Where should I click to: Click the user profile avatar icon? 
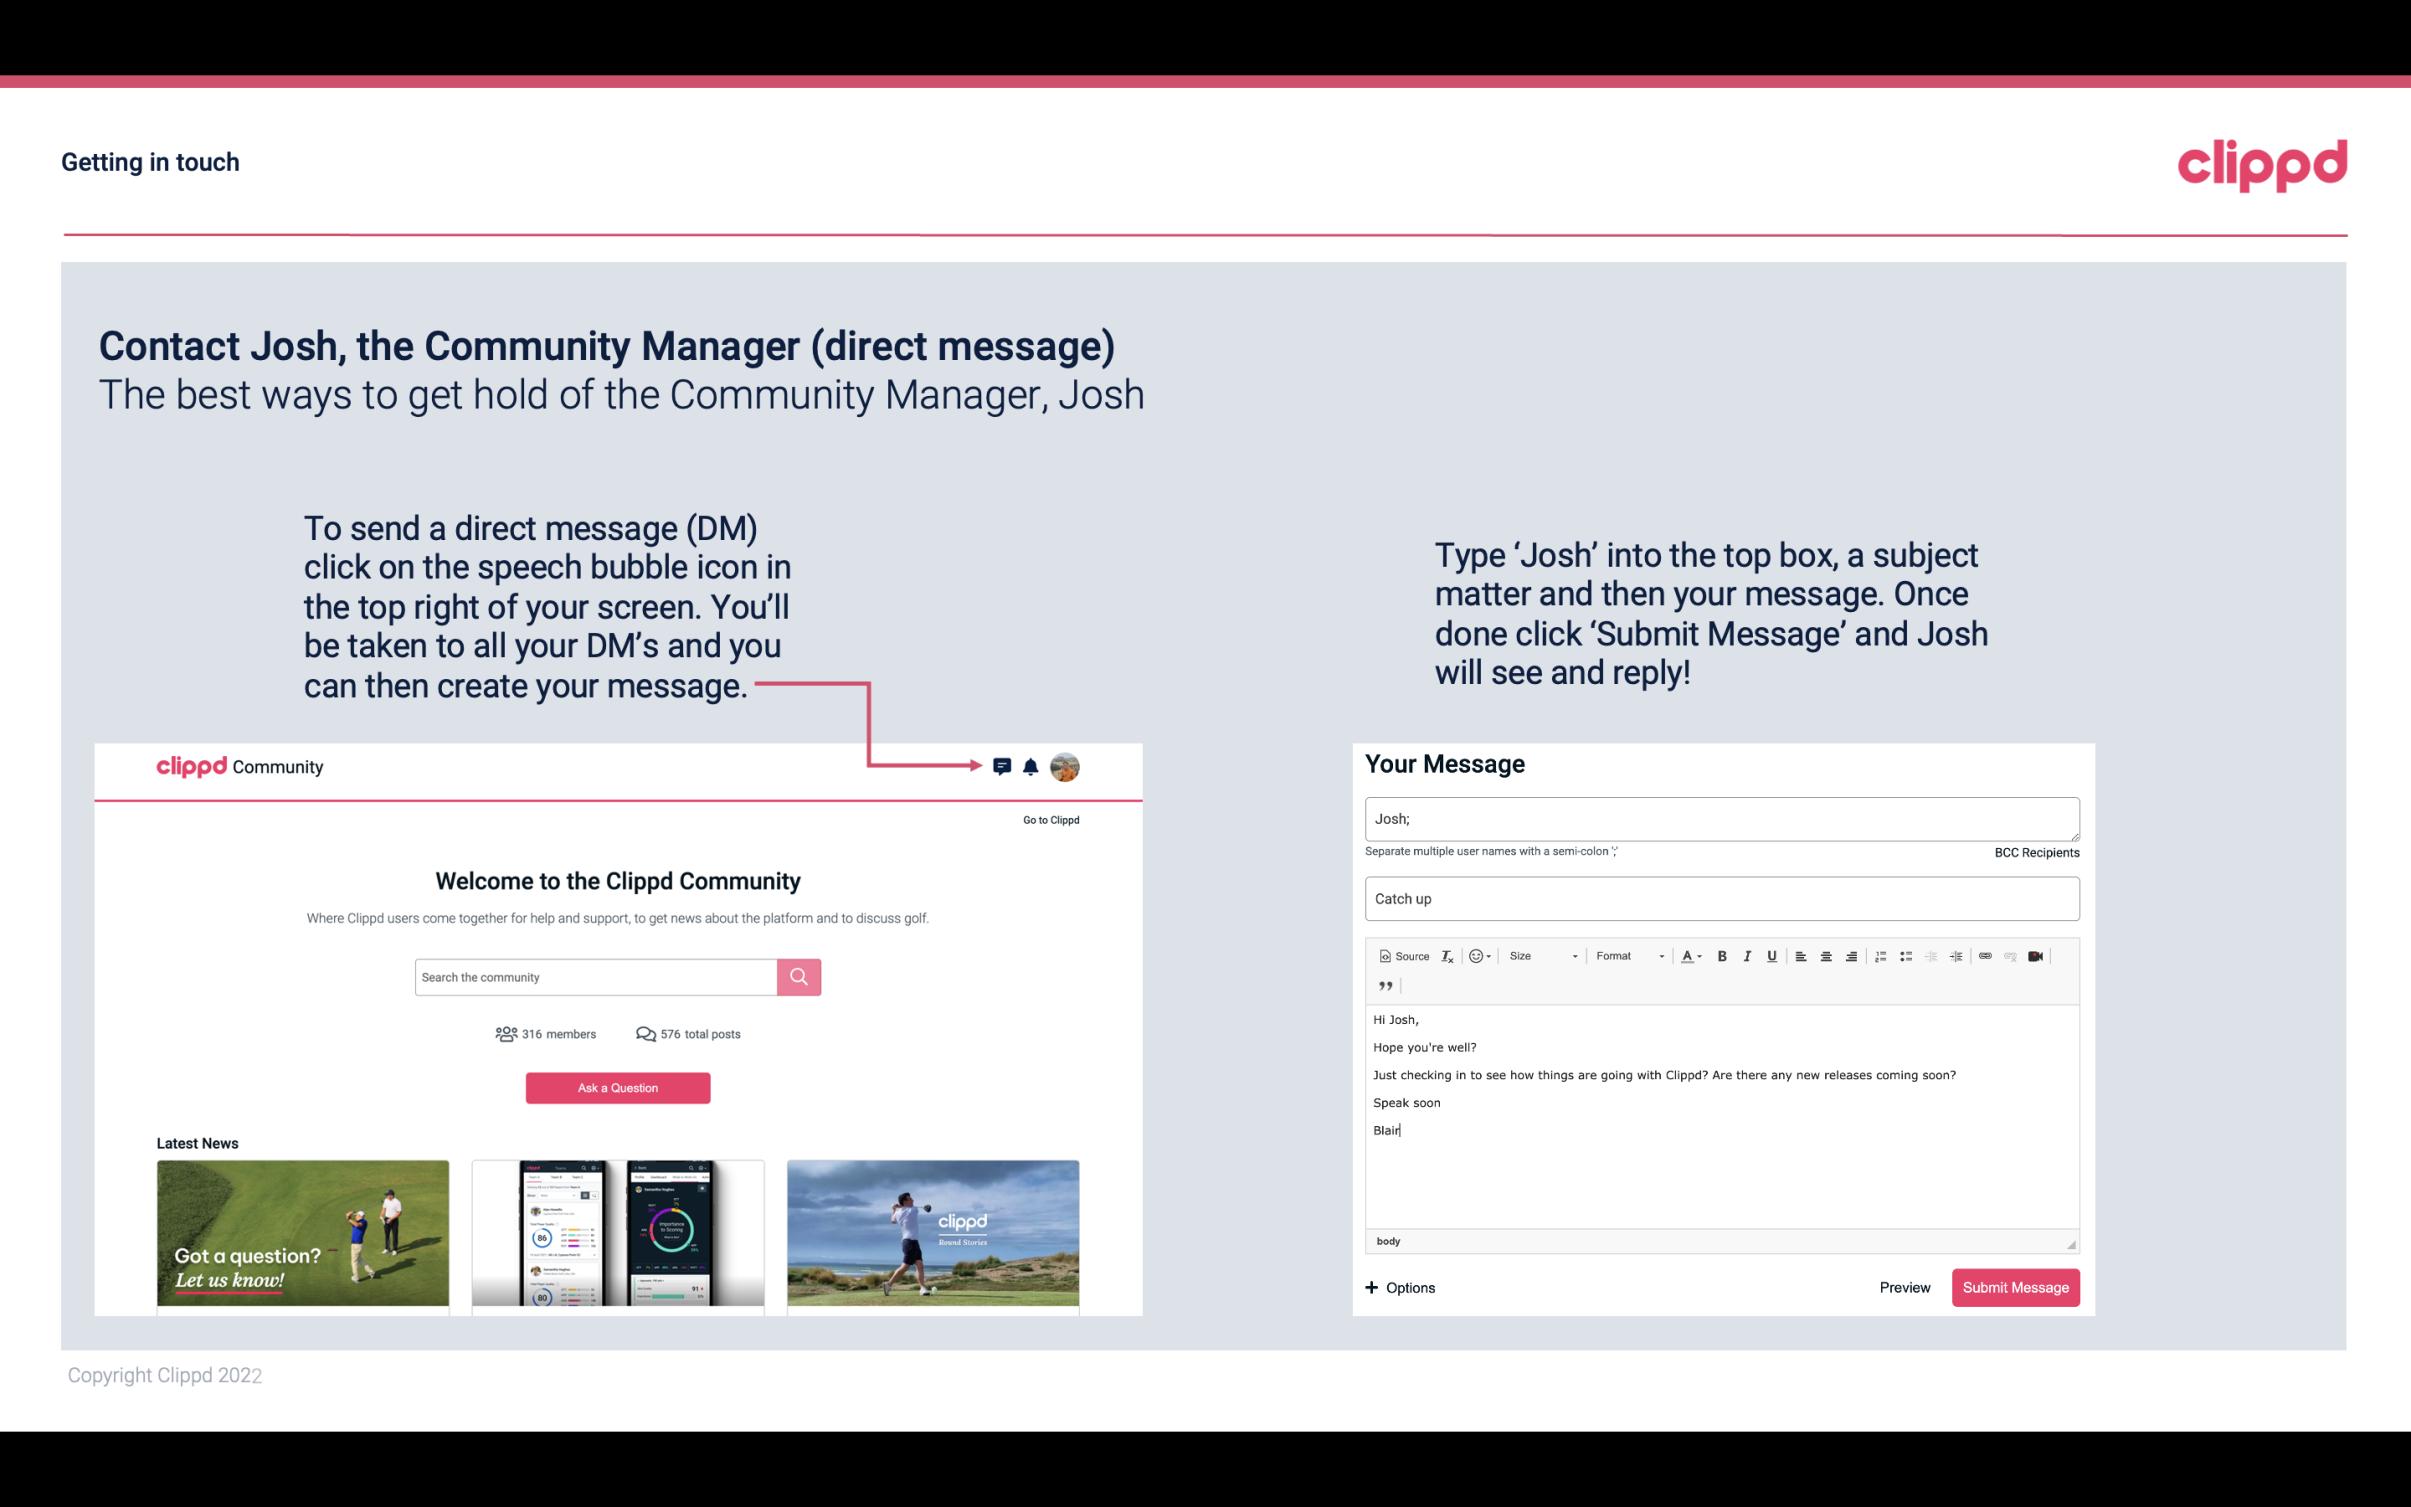pos(1068,766)
